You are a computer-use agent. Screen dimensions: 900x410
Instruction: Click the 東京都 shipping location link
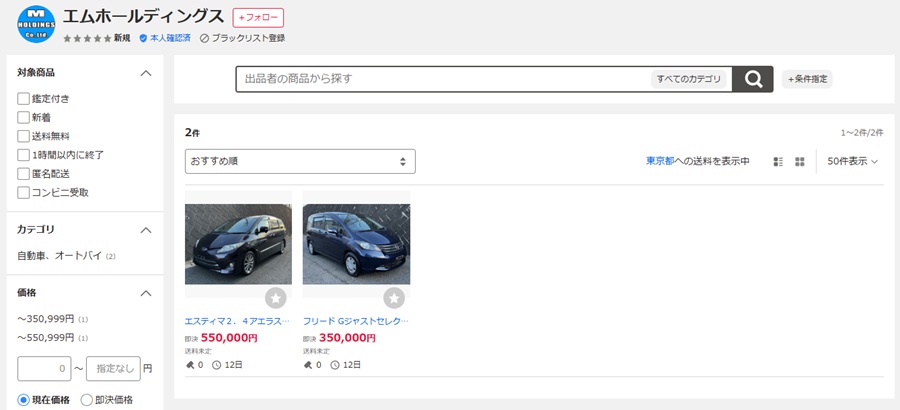(x=660, y=162)
